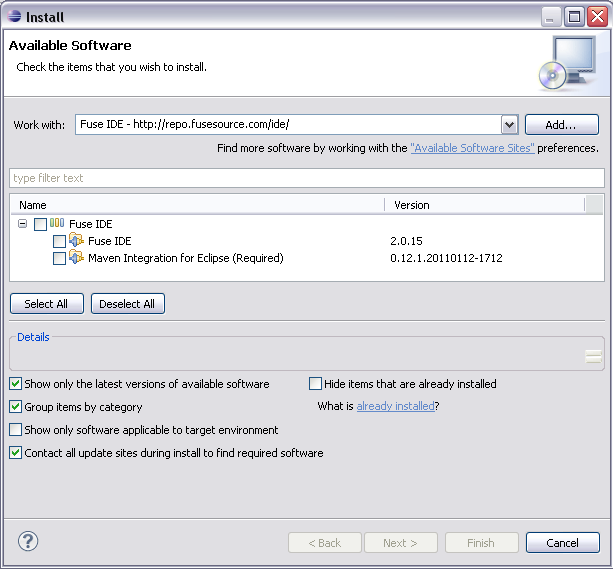Click the already installed link

coord(395,407)
